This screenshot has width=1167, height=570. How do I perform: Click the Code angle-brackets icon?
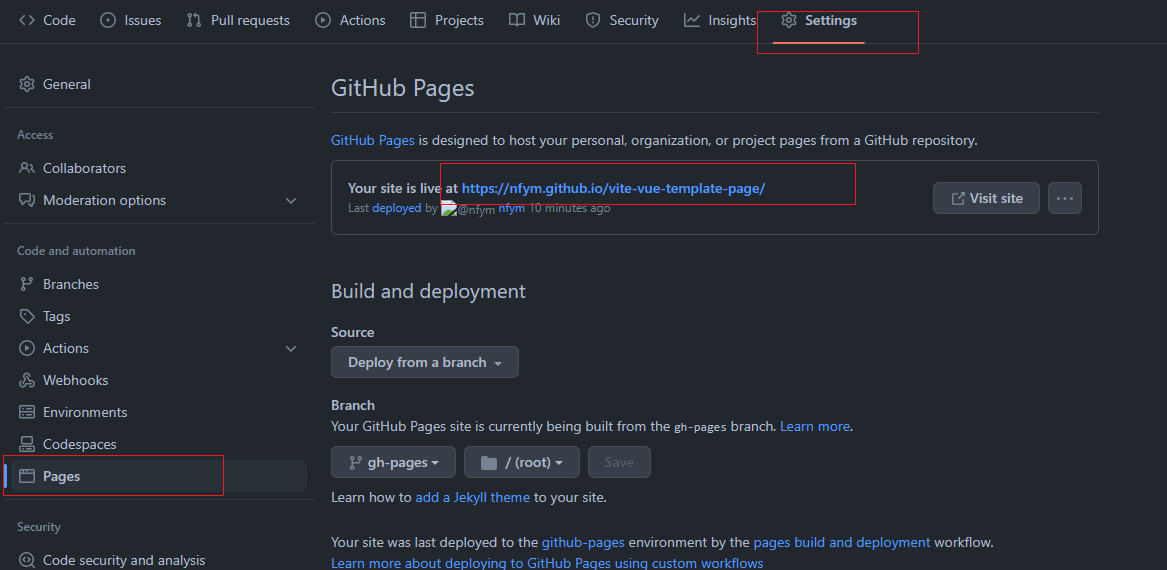[x=27, y=21]
